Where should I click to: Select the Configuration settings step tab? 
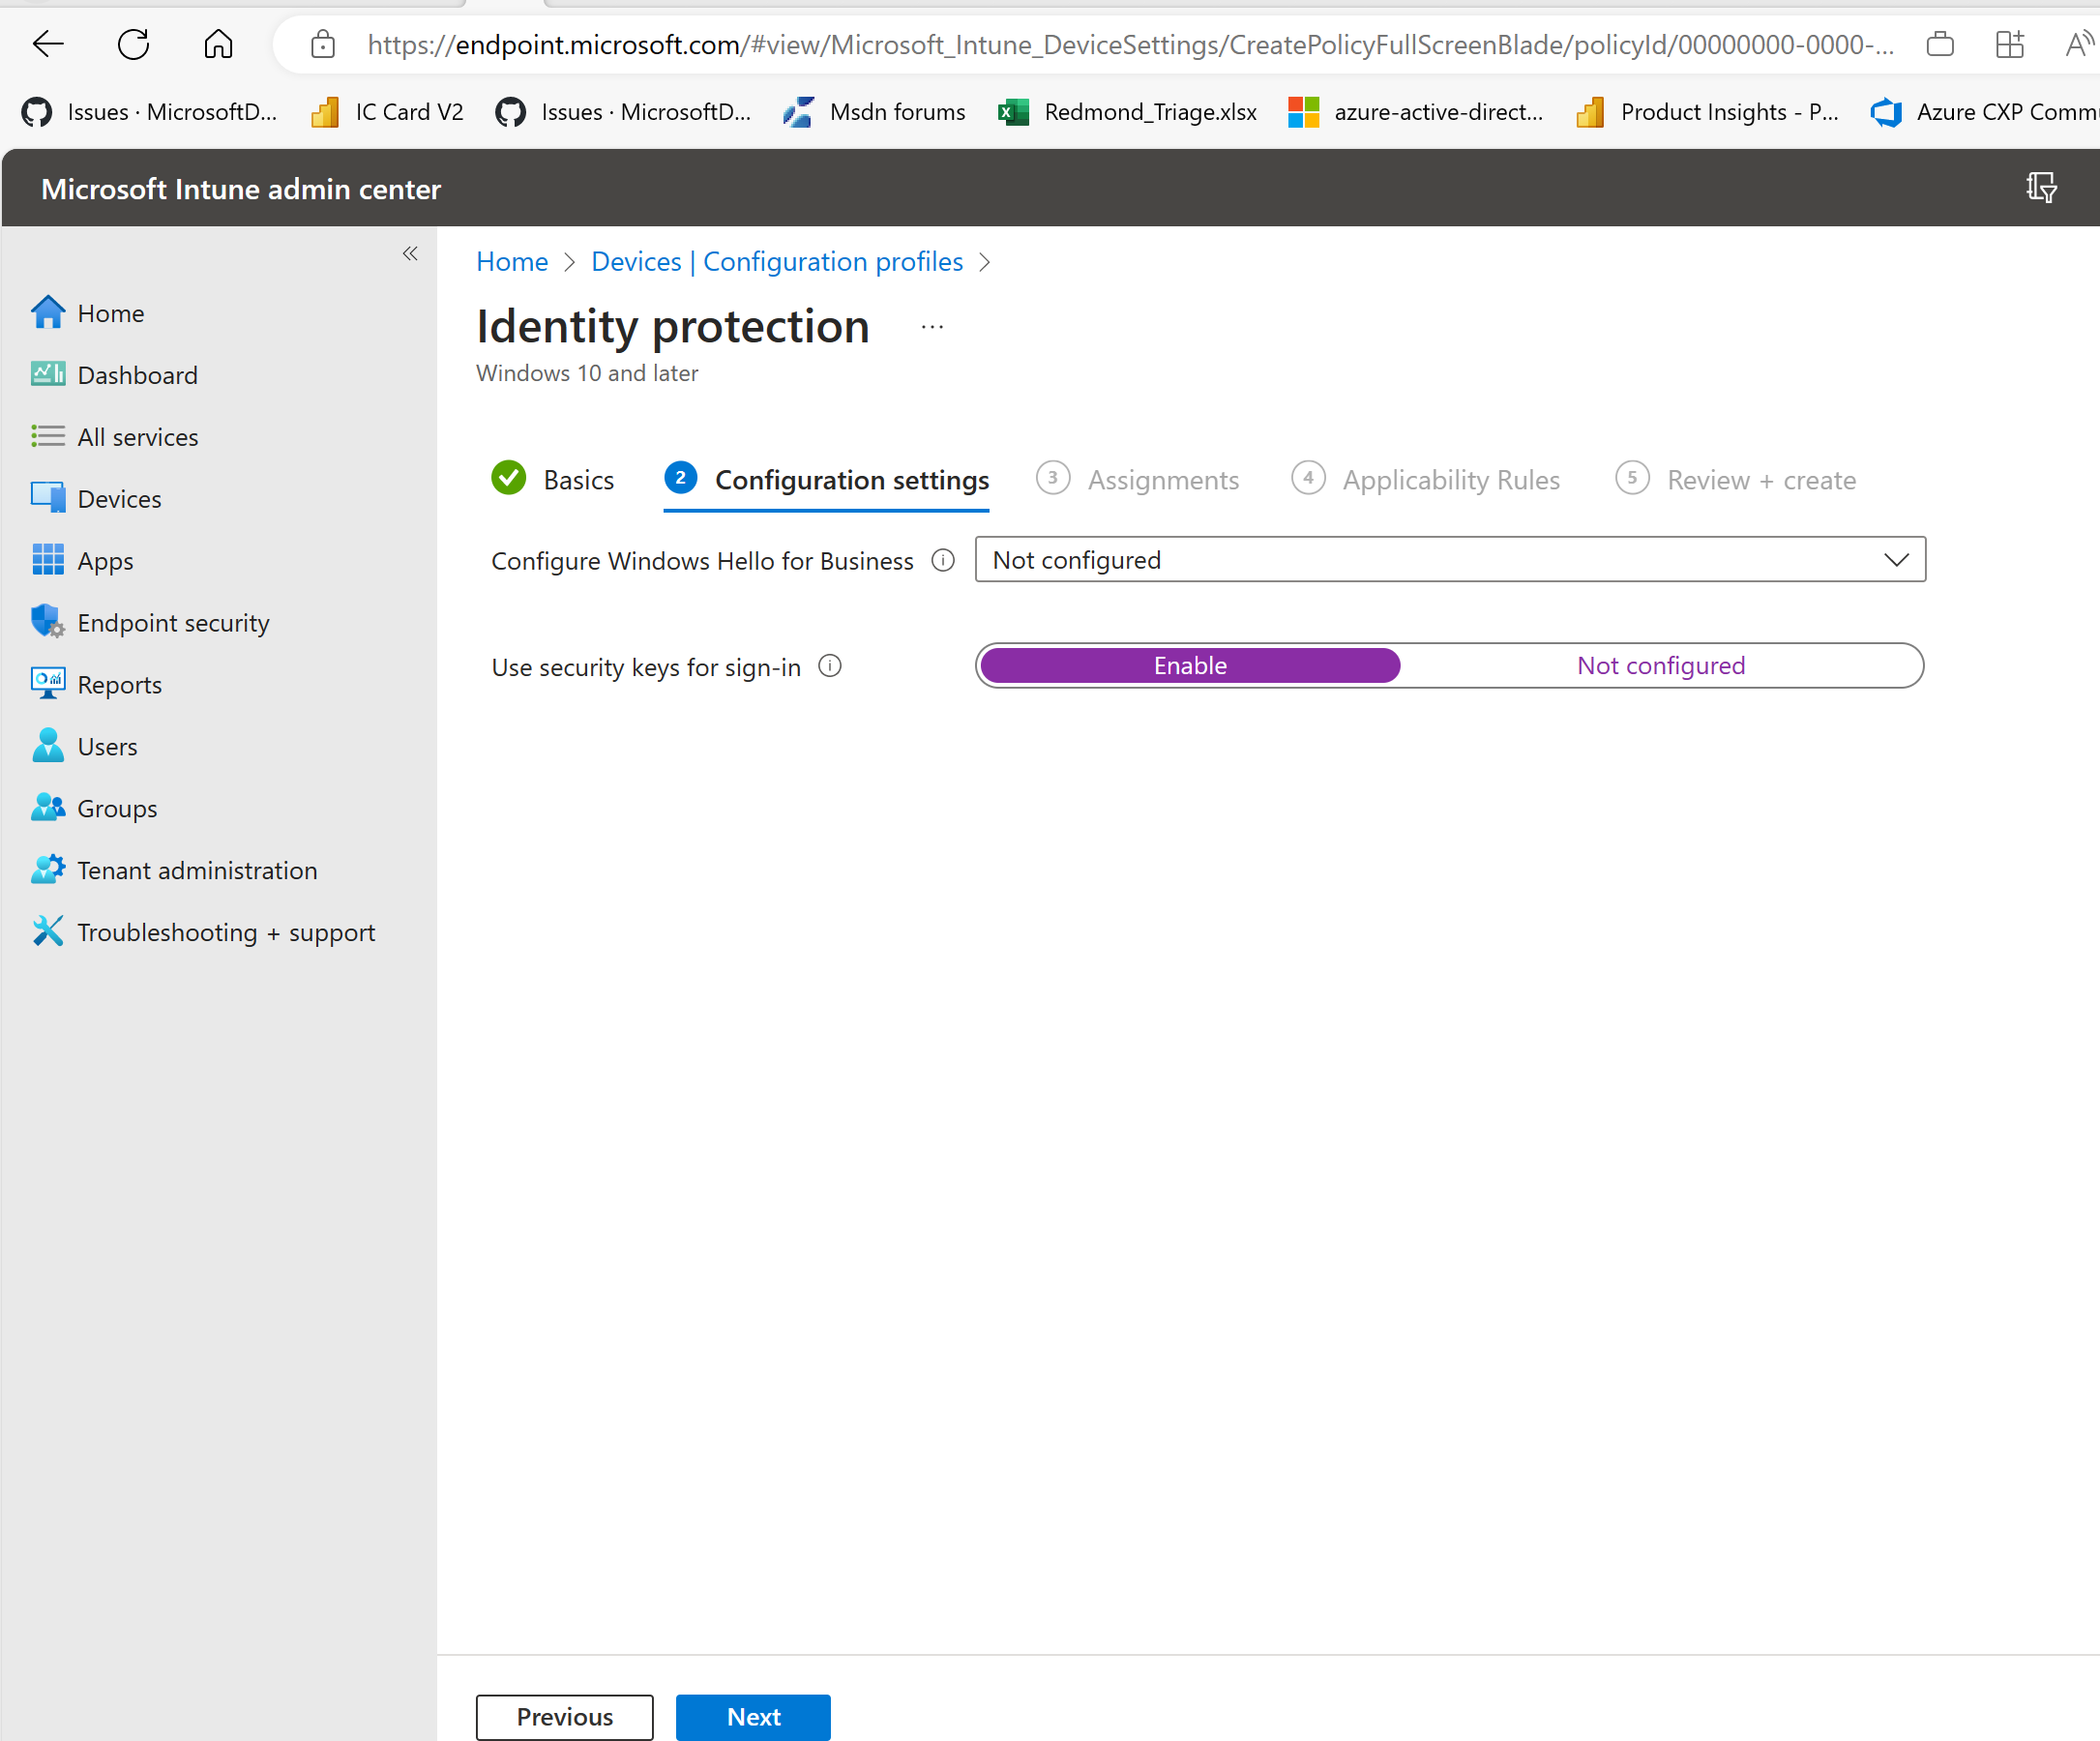(827, 480)
